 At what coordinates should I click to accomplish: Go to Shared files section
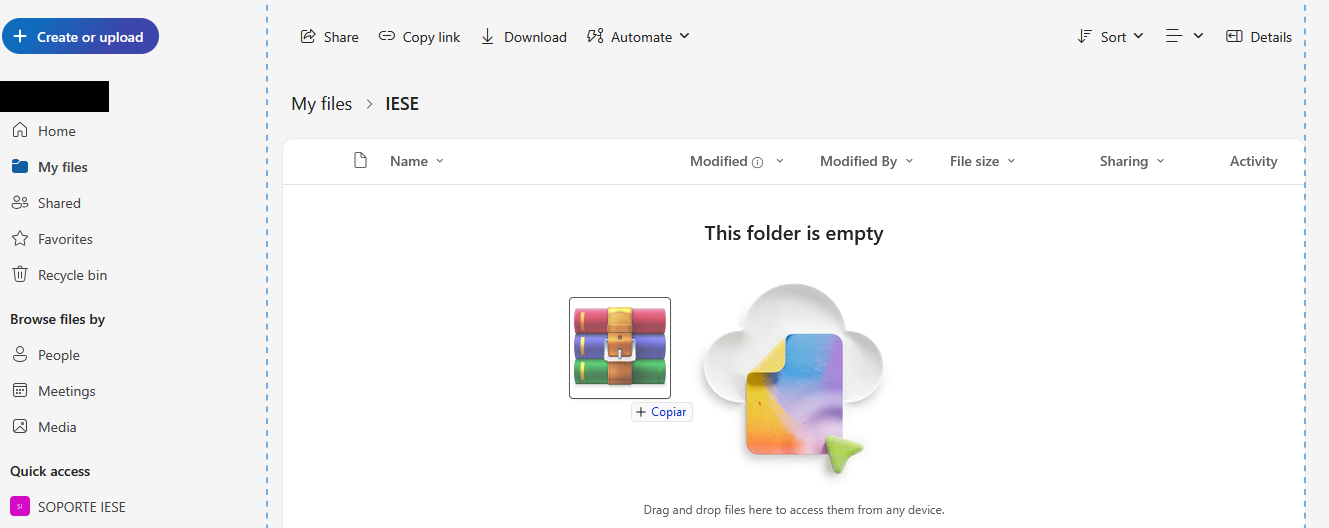click(x=58, y=203)
